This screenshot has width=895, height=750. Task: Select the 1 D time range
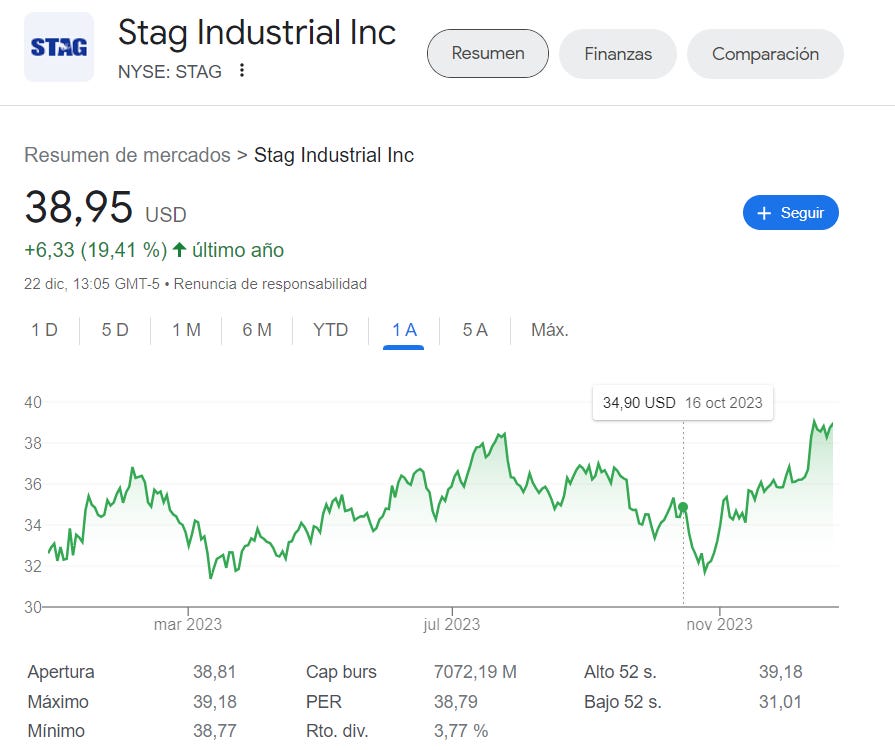tap(45, 330)
